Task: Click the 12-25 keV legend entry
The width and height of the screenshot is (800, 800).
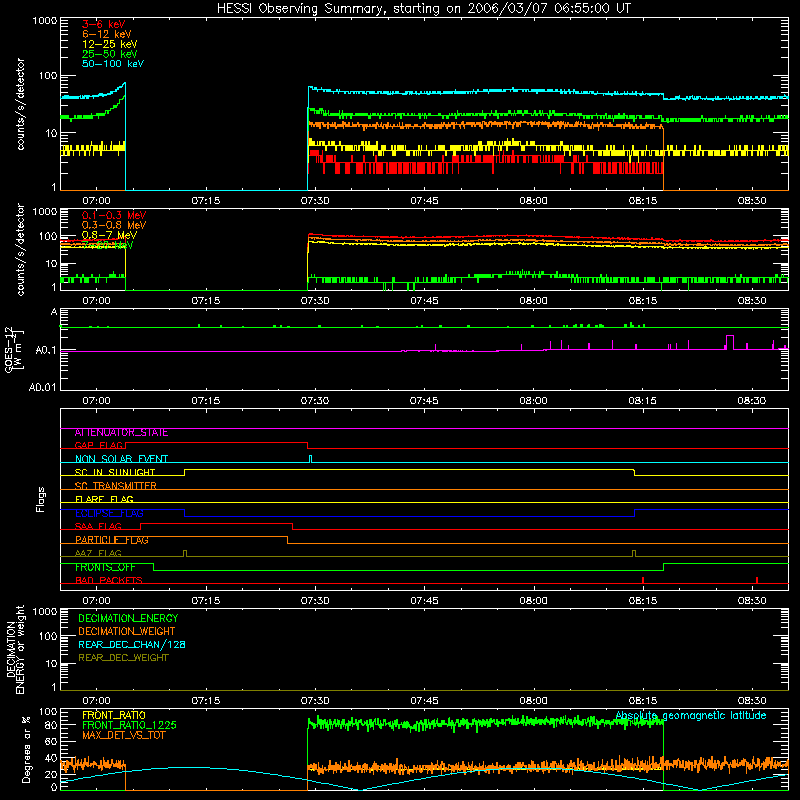Action: pyautogui.click(x=109, y=44)
